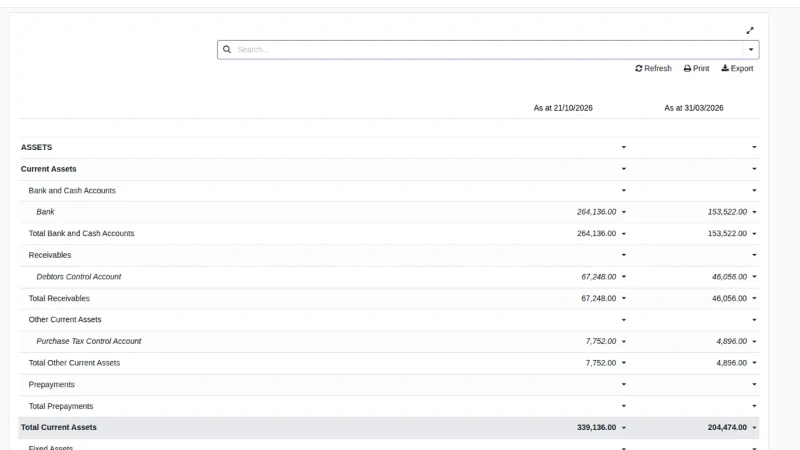This screenshot has width=800, height=450.
Task: Click the 'As at 21/10/2026' column header
Action: point(563,108)
